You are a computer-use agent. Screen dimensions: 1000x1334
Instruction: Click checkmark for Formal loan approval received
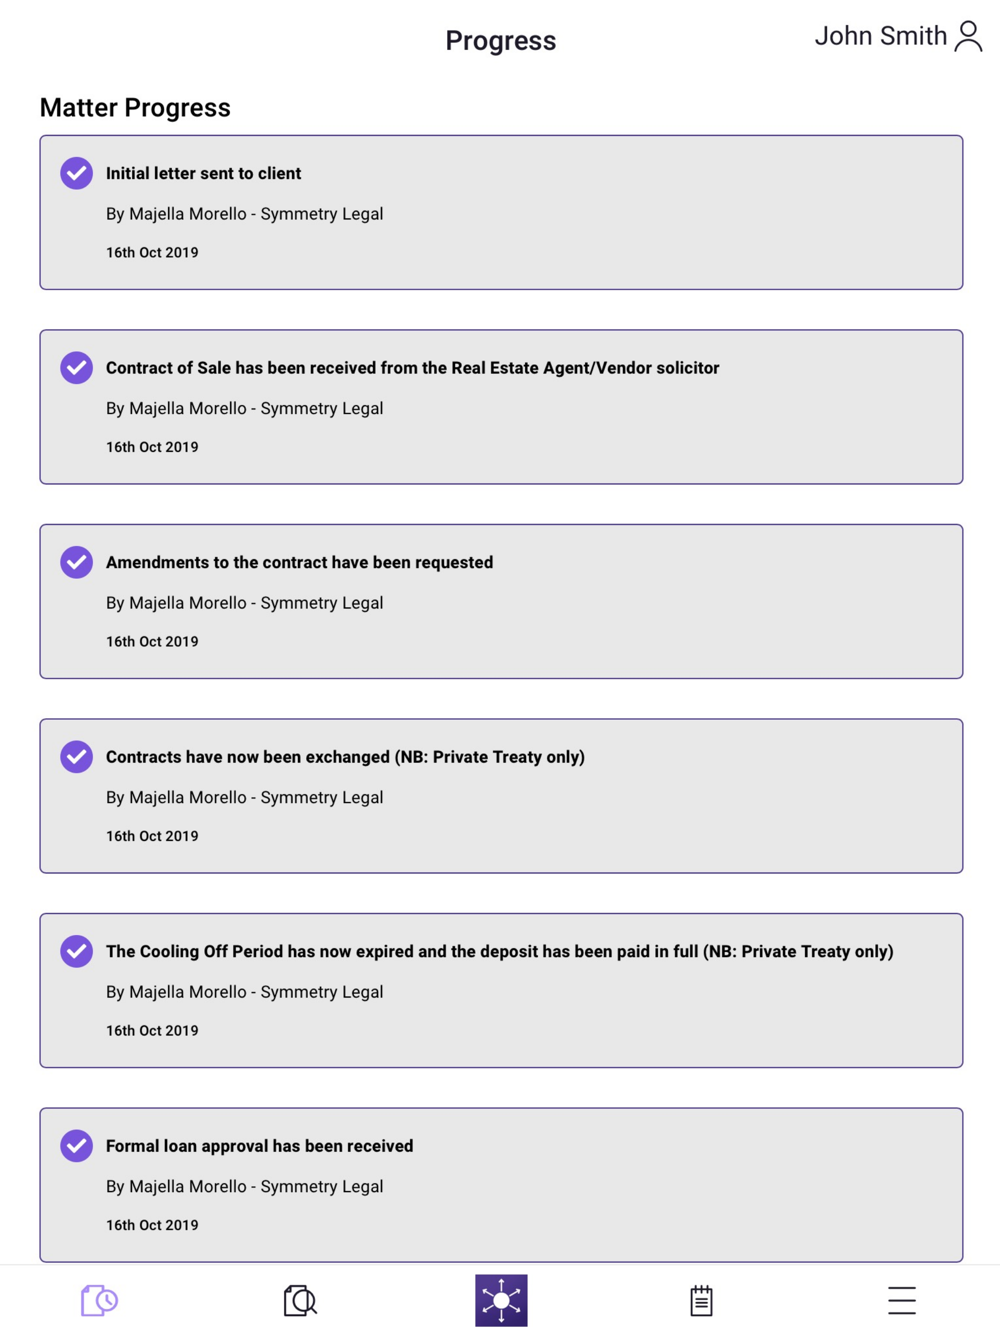coord(76,1146)
